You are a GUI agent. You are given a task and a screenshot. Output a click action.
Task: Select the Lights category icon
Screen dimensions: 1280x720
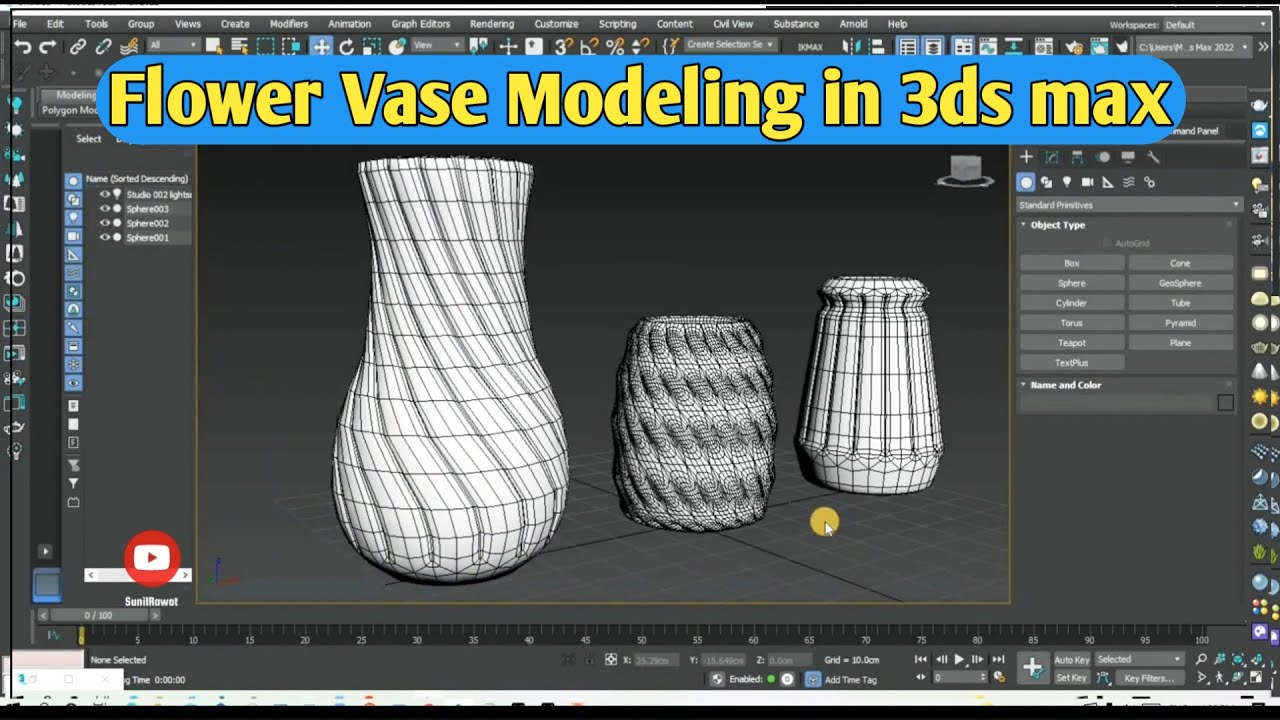pos(1067,182)
